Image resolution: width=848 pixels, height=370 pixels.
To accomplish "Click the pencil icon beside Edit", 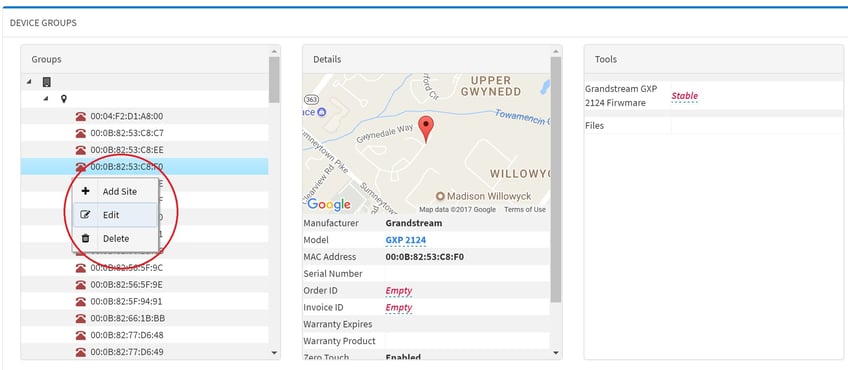I will coord(85,215).
